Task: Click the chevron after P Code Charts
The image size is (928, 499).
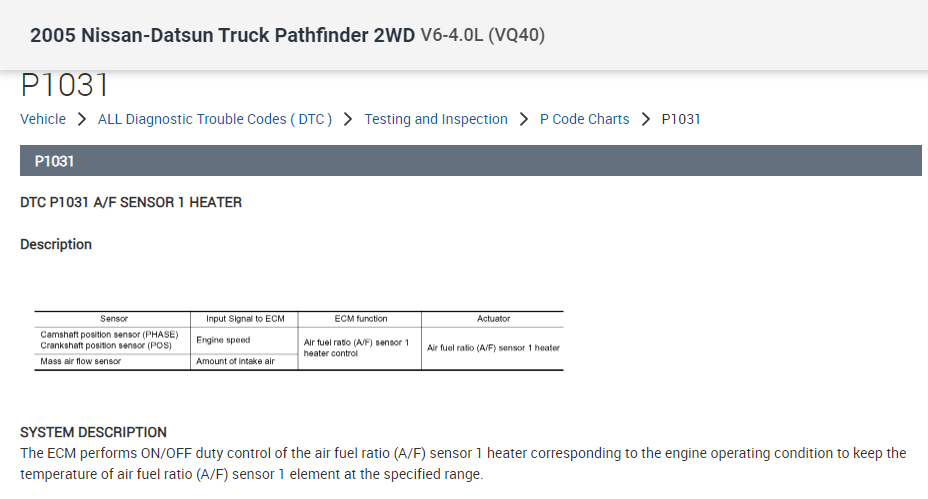Action: [646, 119]
